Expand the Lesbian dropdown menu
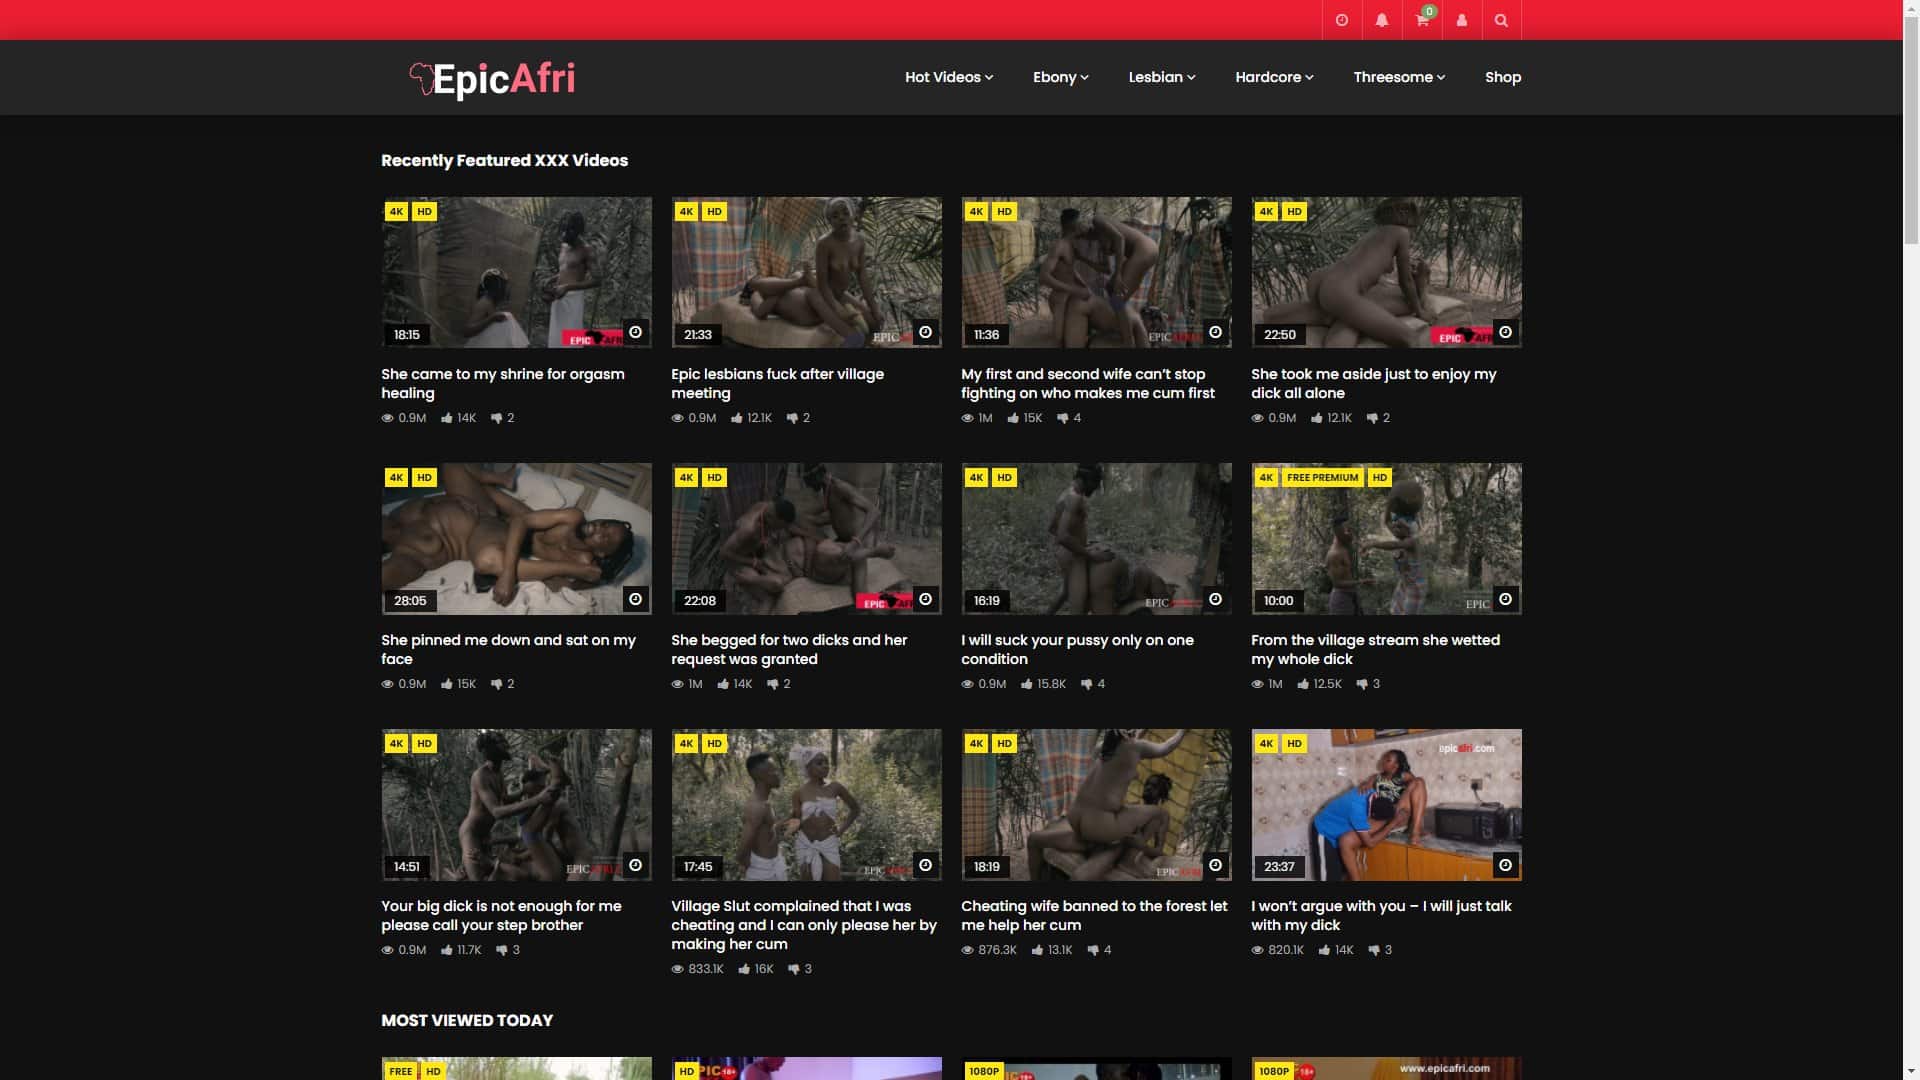Image resolution: width=1920 pixels, height=1080 pixels. (x=1160, y=77)
